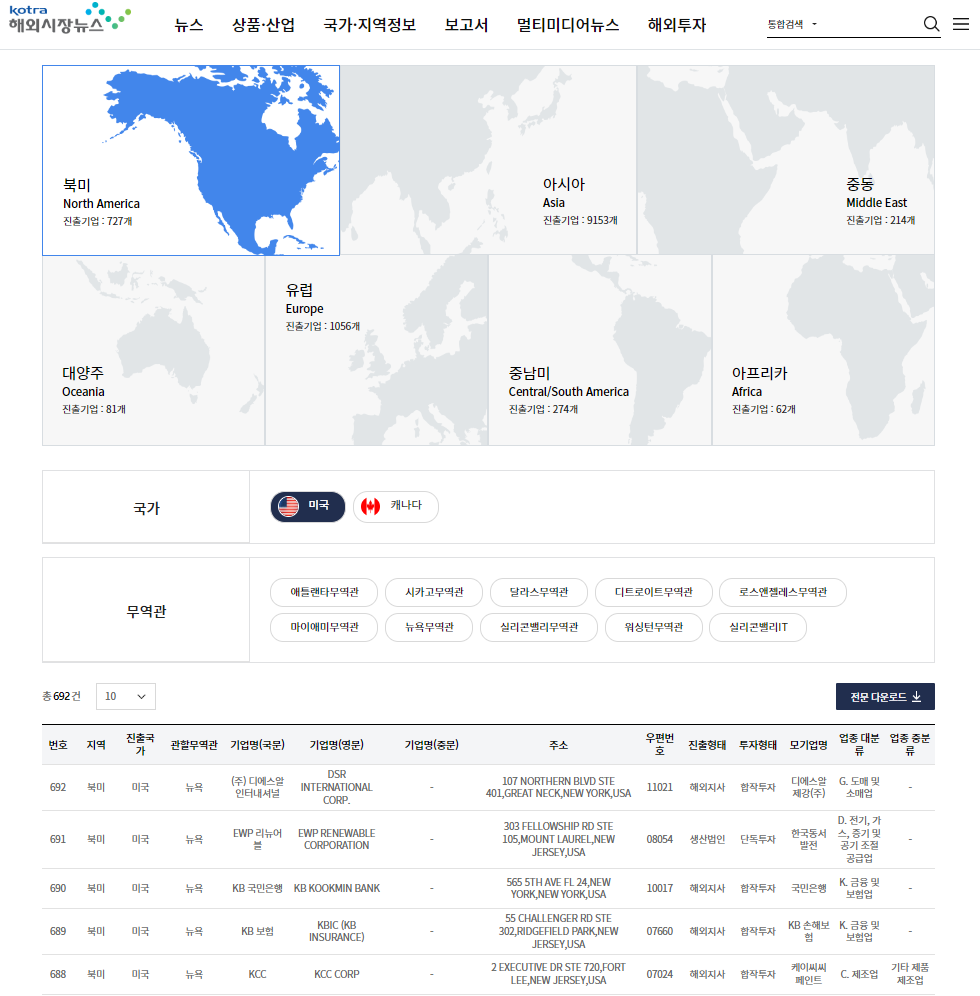The image size is (980, 996).
Task: Click the 한국동서발전 parent company cell
Action: [809, 839]
